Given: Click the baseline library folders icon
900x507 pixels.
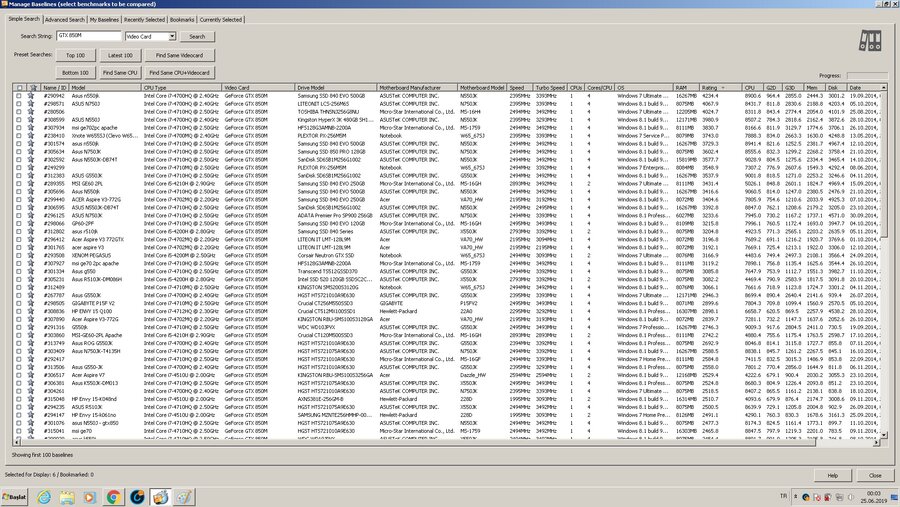Looking at the screenshot, I should click(x=870, y=40).
